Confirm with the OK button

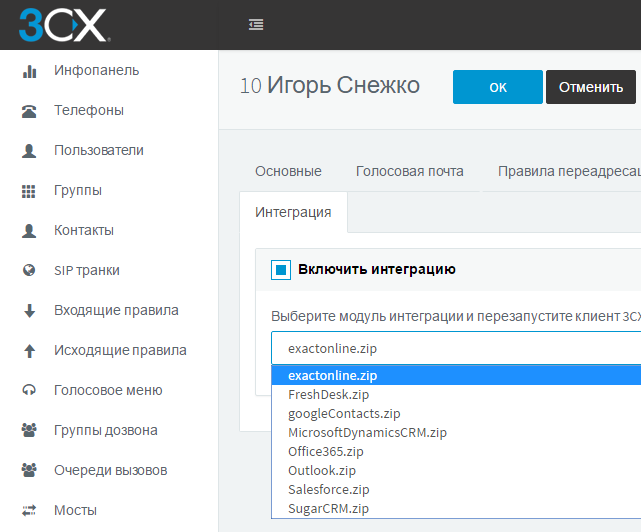click(498, 87)
